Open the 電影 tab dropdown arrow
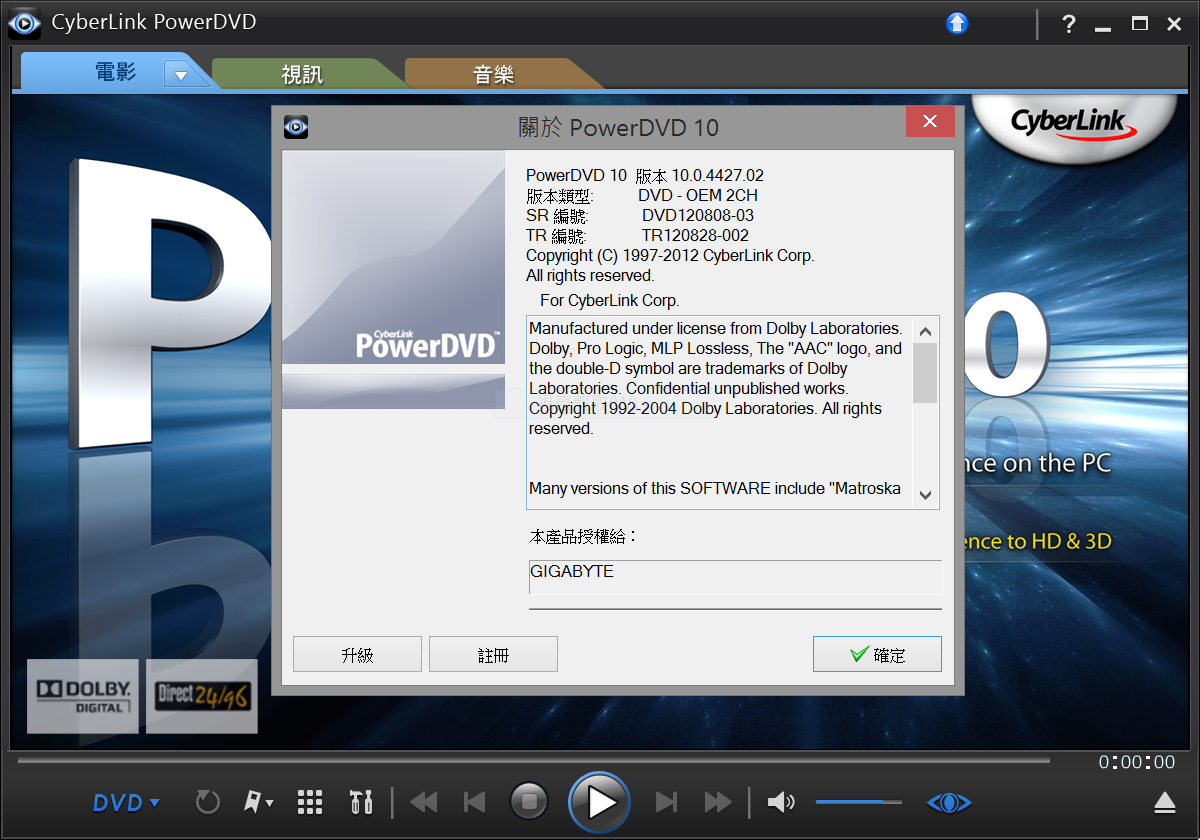 (180, 74)
